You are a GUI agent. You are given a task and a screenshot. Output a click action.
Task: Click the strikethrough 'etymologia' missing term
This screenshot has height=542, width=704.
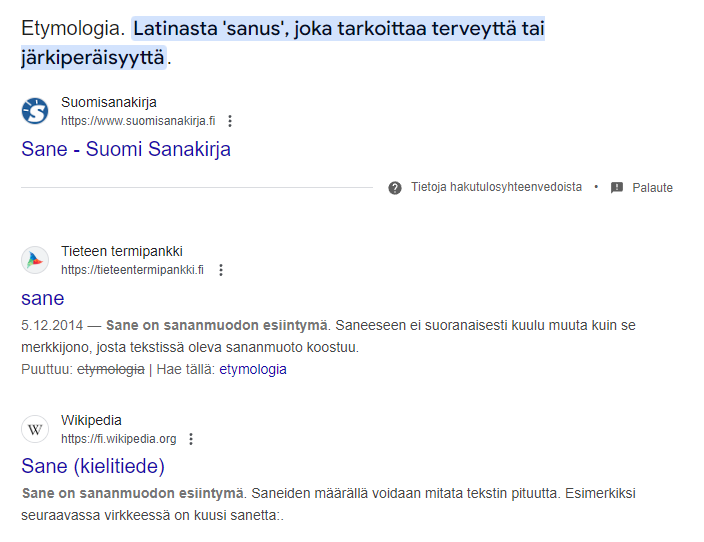pos(111,369)
